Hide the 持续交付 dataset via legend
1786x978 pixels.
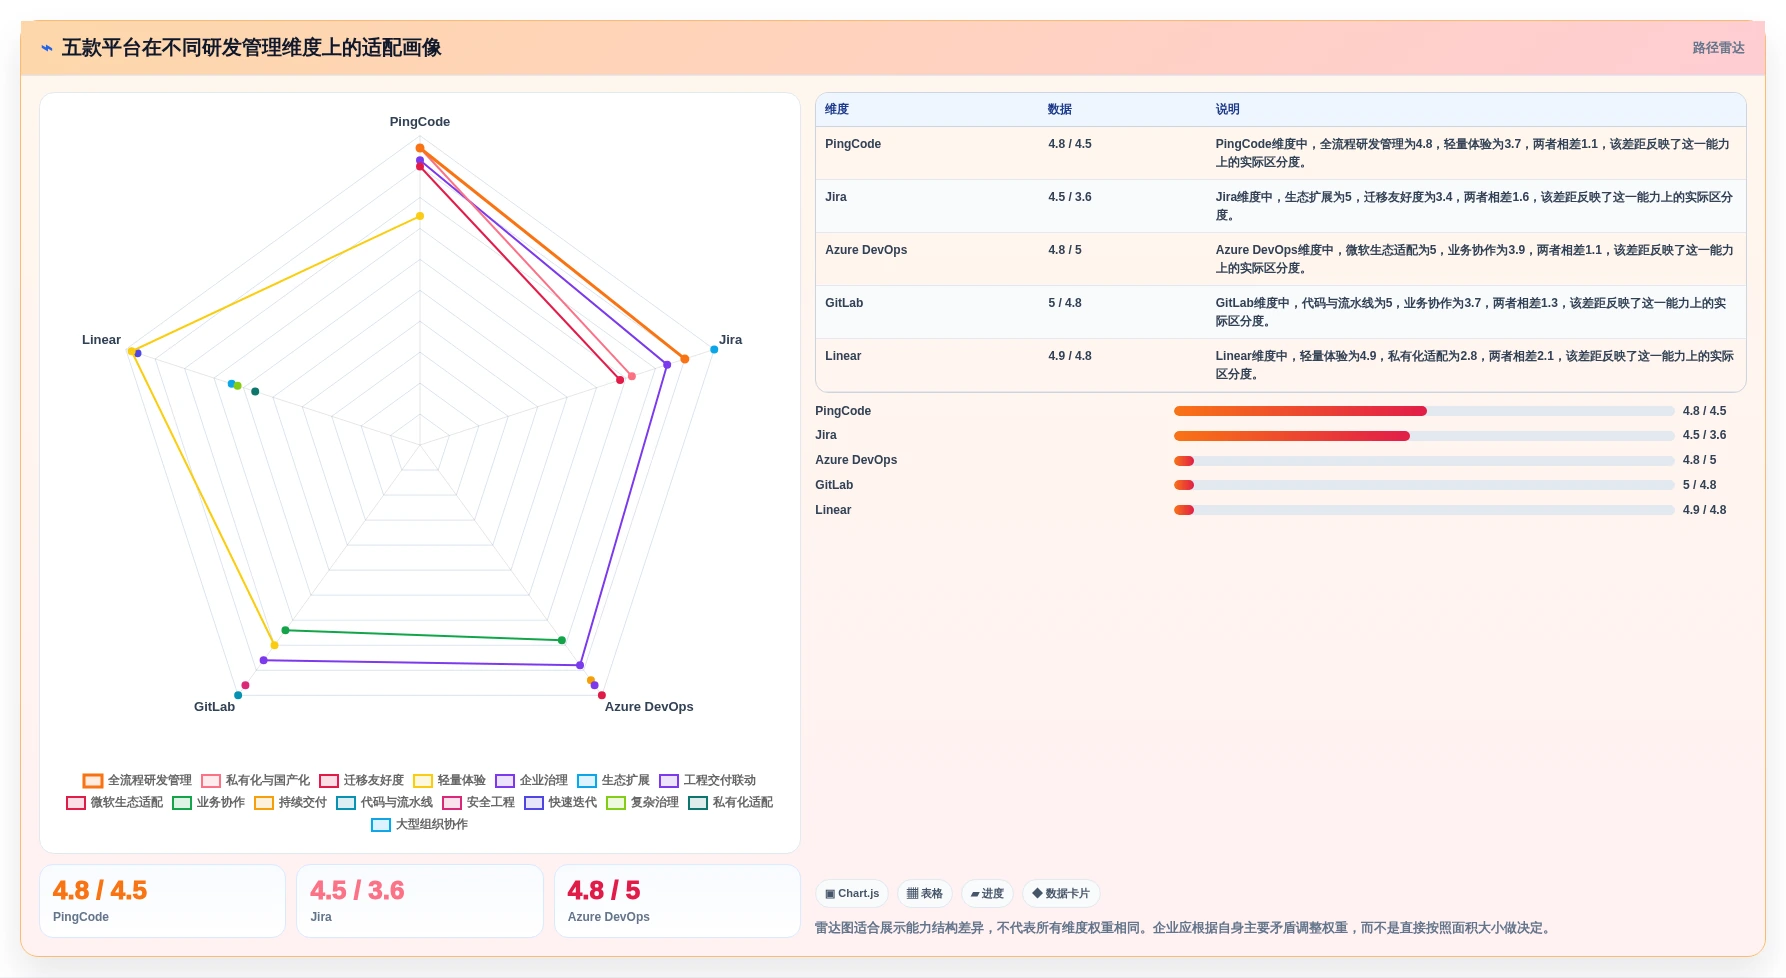click(290, 802)
